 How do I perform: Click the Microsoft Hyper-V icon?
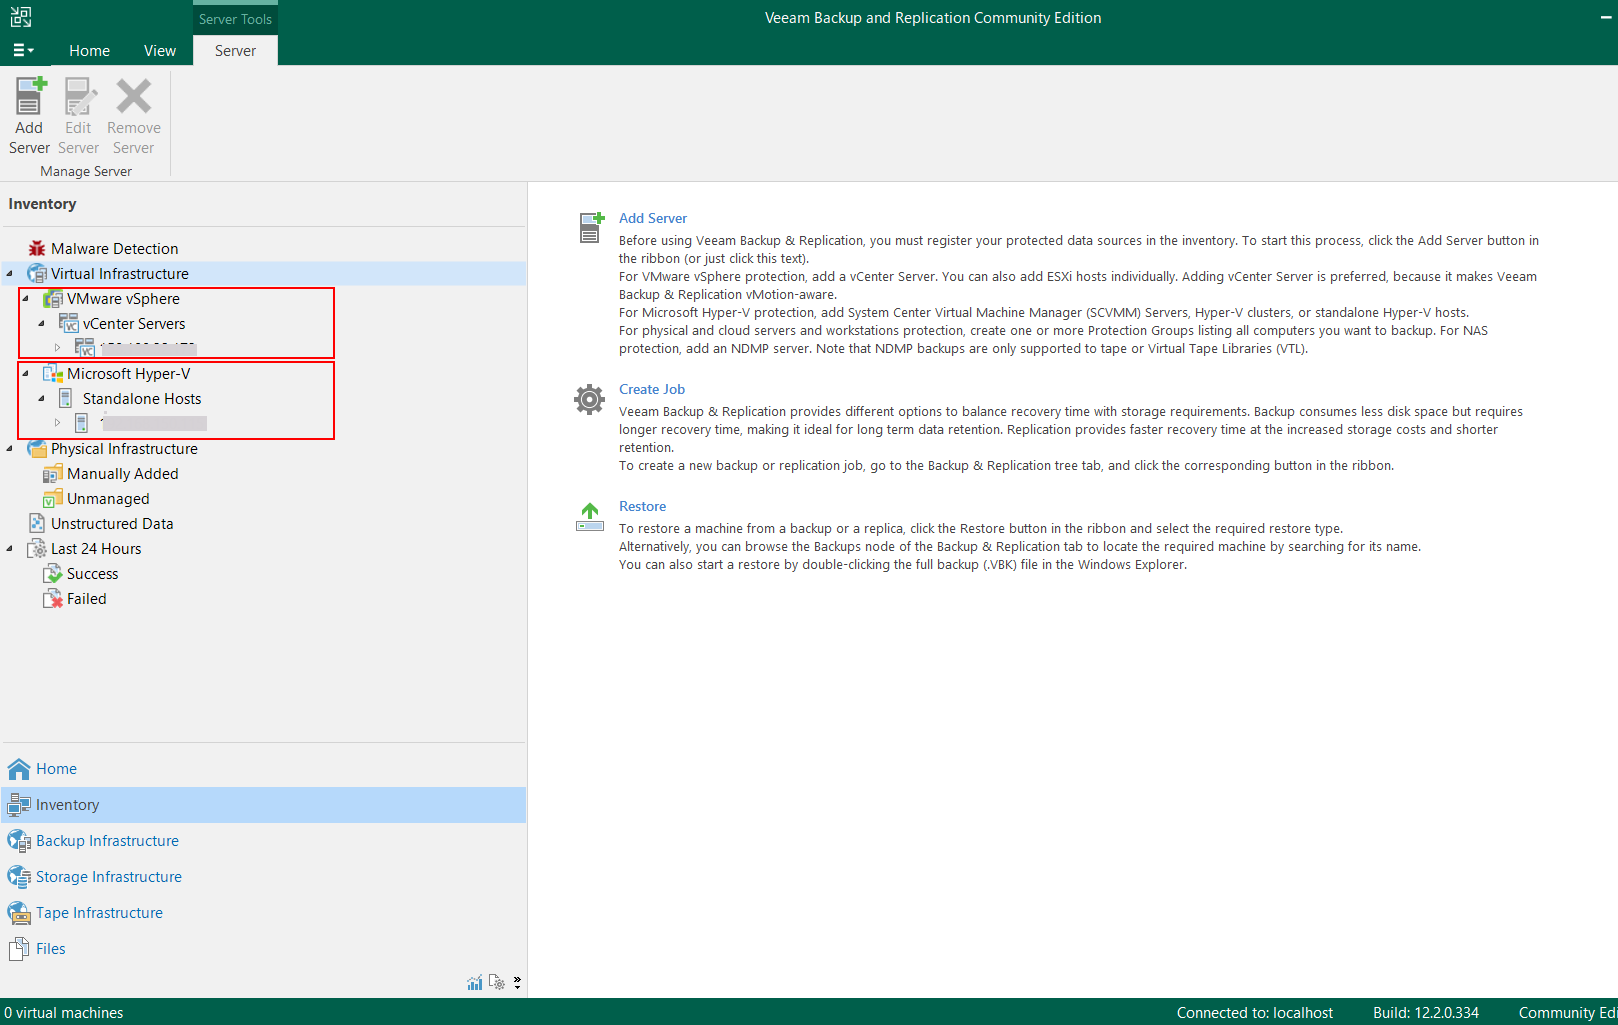pos(53,373)
